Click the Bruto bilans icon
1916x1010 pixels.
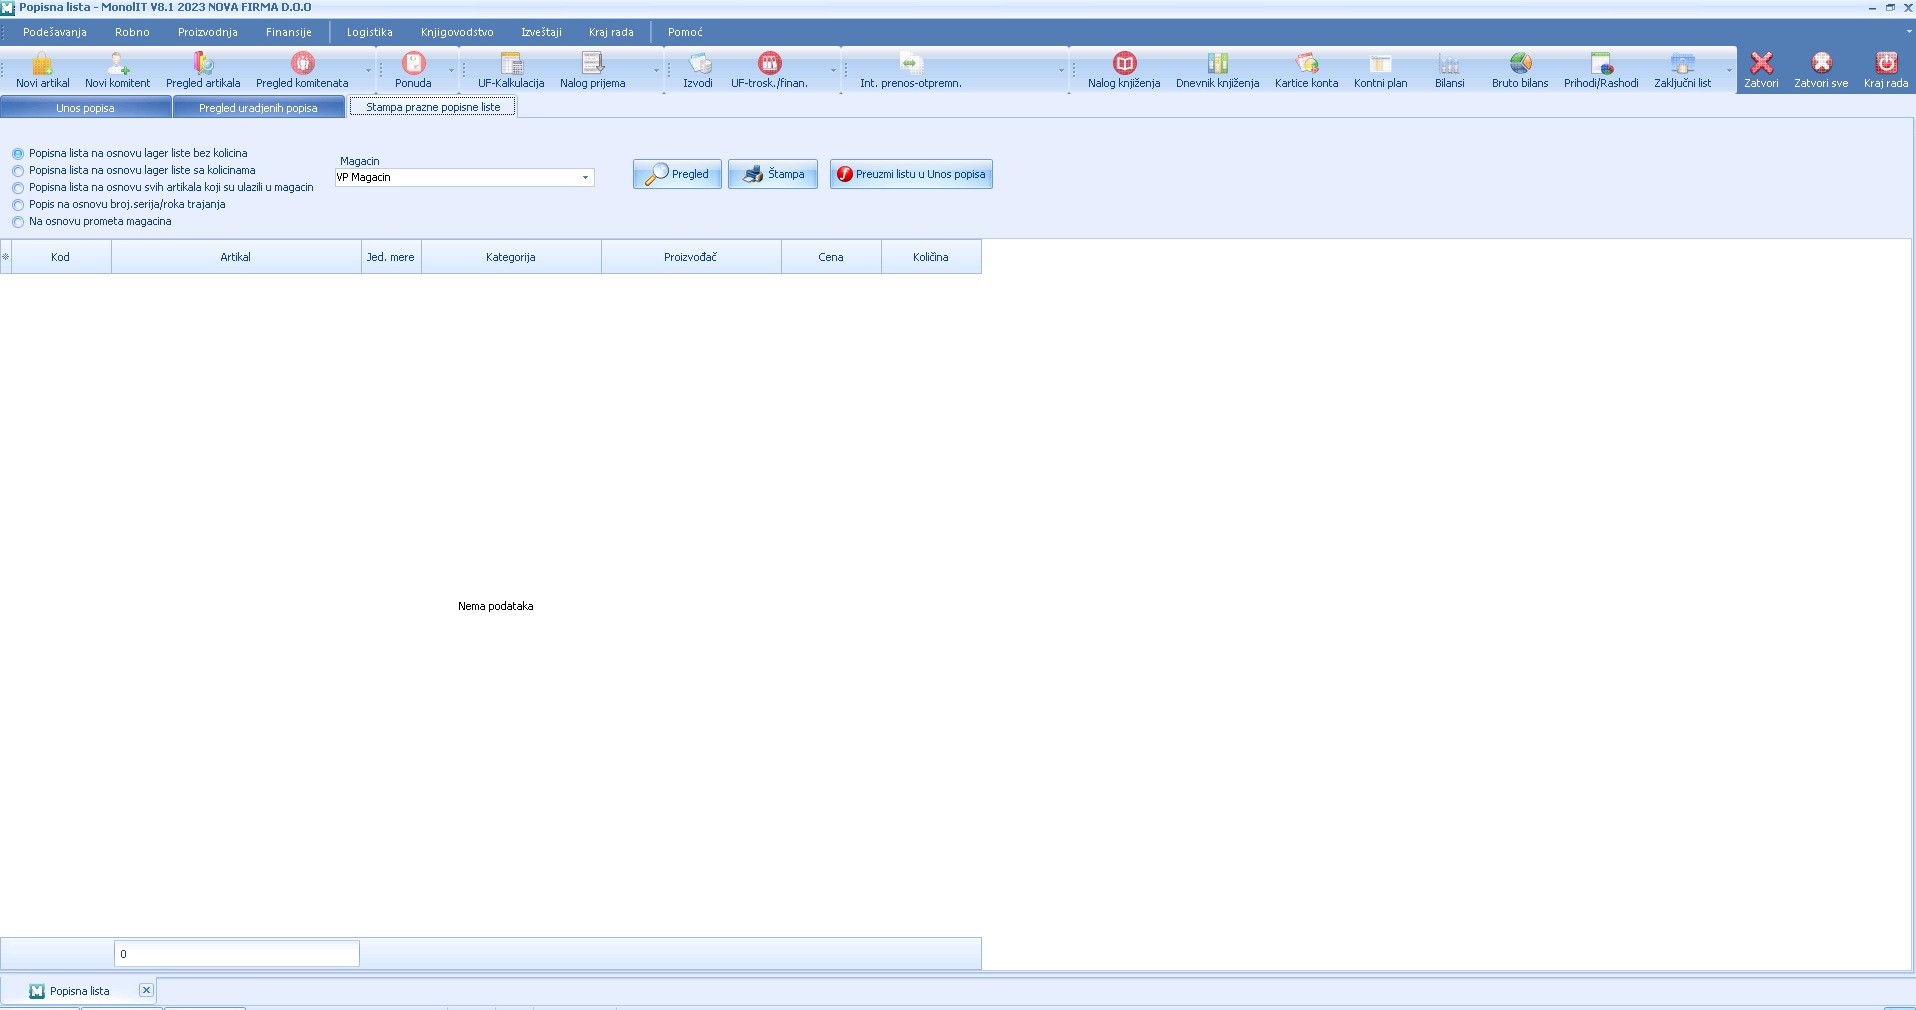click(x=1520, y=70)
